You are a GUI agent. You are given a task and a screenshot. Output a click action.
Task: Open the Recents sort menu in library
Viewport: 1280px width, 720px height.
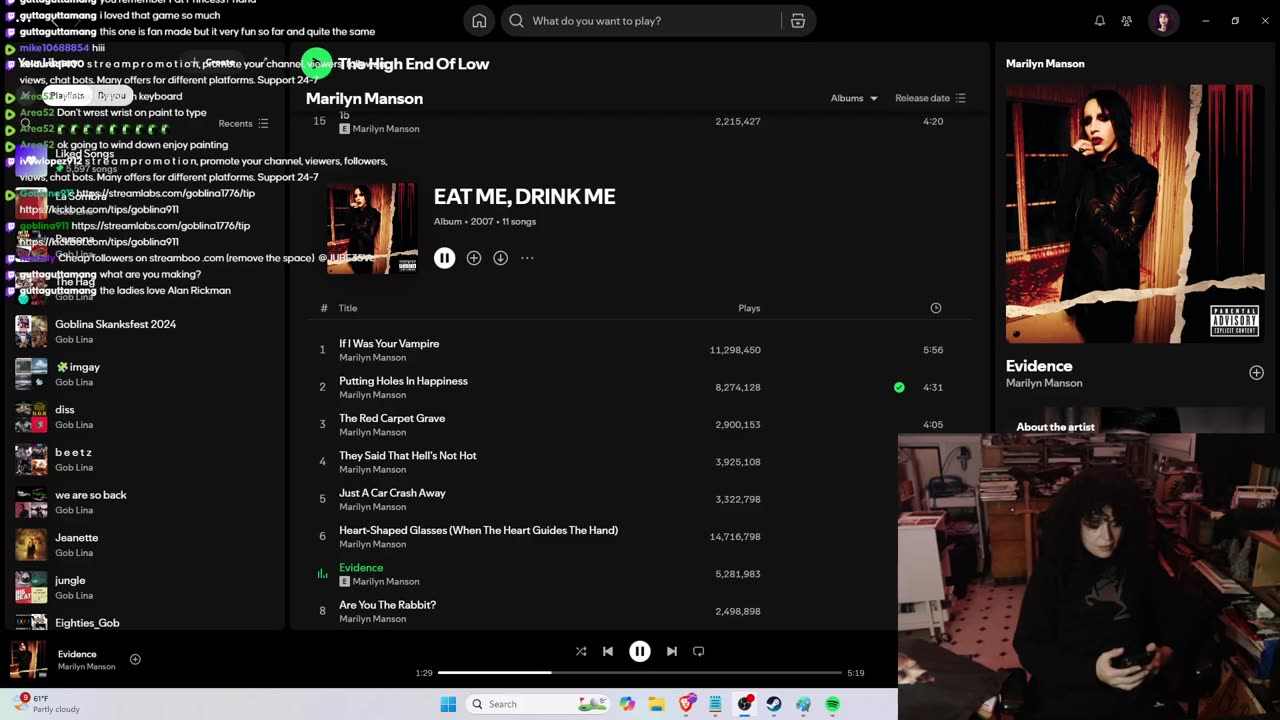tap(243, 124)
